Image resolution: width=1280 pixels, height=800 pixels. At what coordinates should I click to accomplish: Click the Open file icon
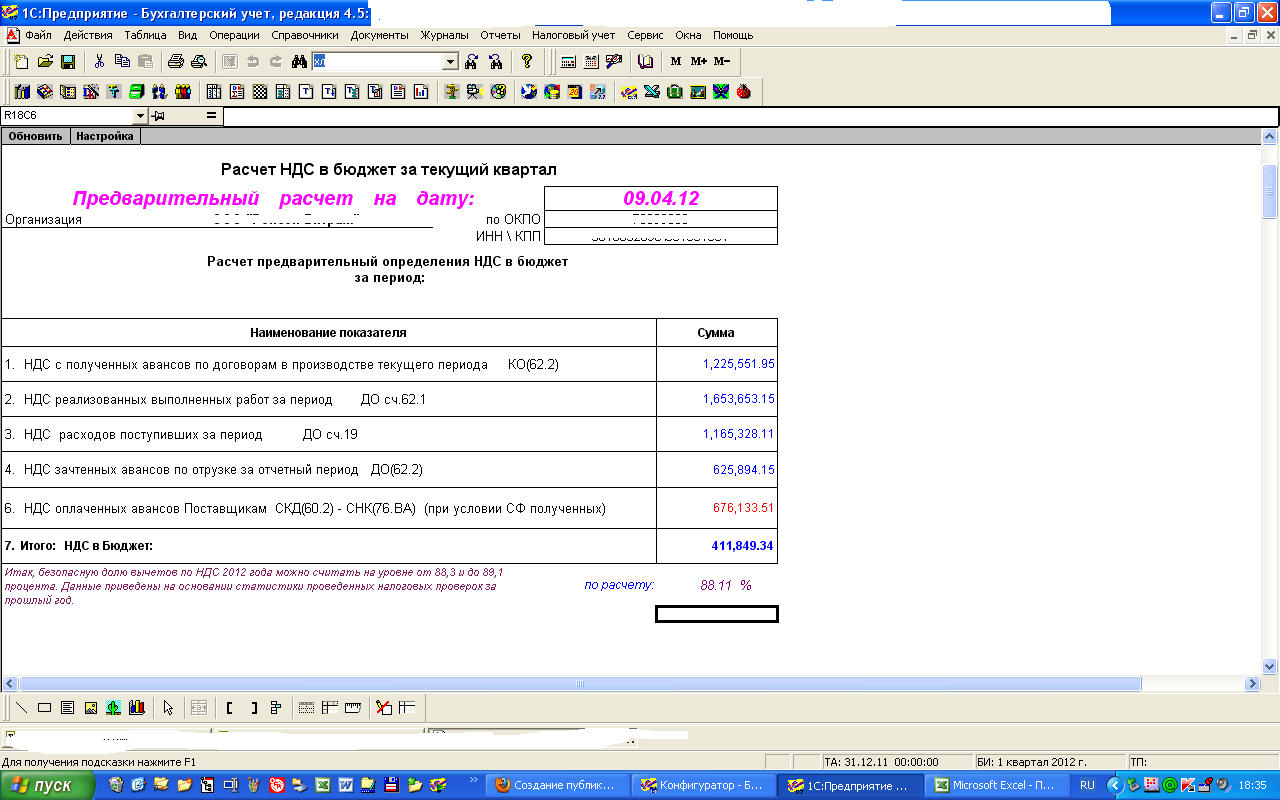(x=45, y=61)
